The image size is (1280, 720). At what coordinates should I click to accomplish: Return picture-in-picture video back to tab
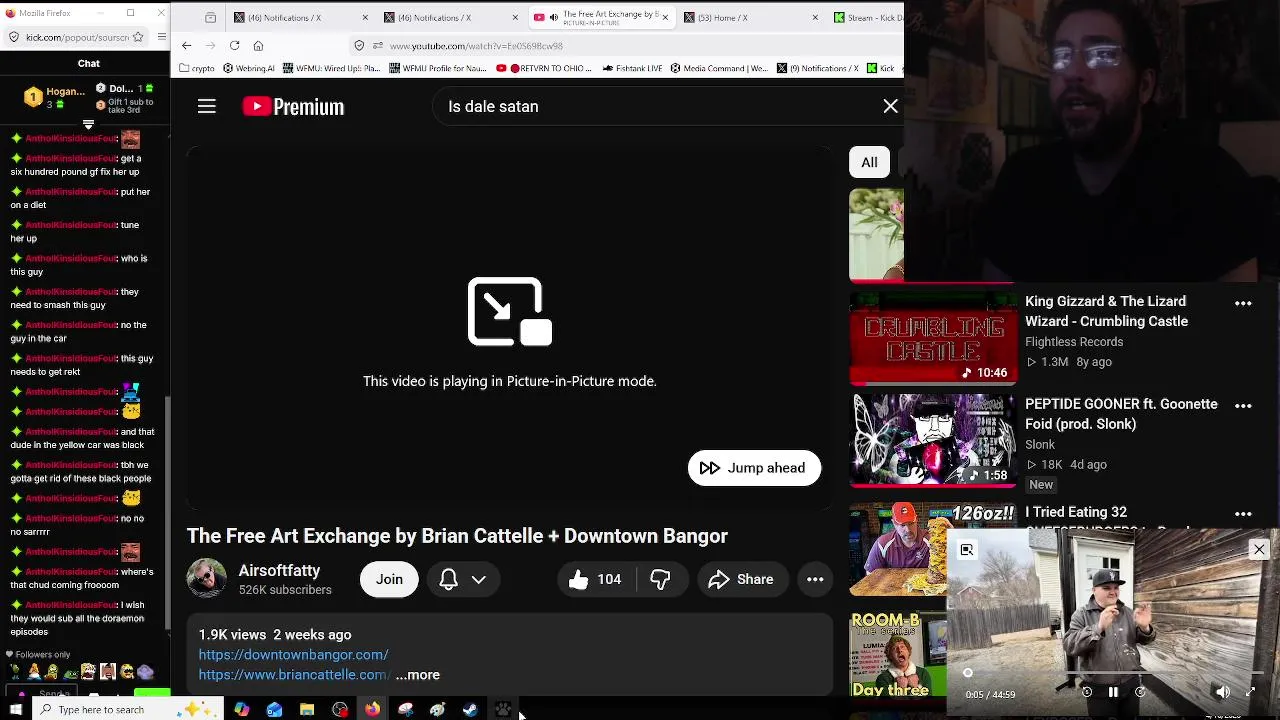pyautogui.click(x=967, y=549)
